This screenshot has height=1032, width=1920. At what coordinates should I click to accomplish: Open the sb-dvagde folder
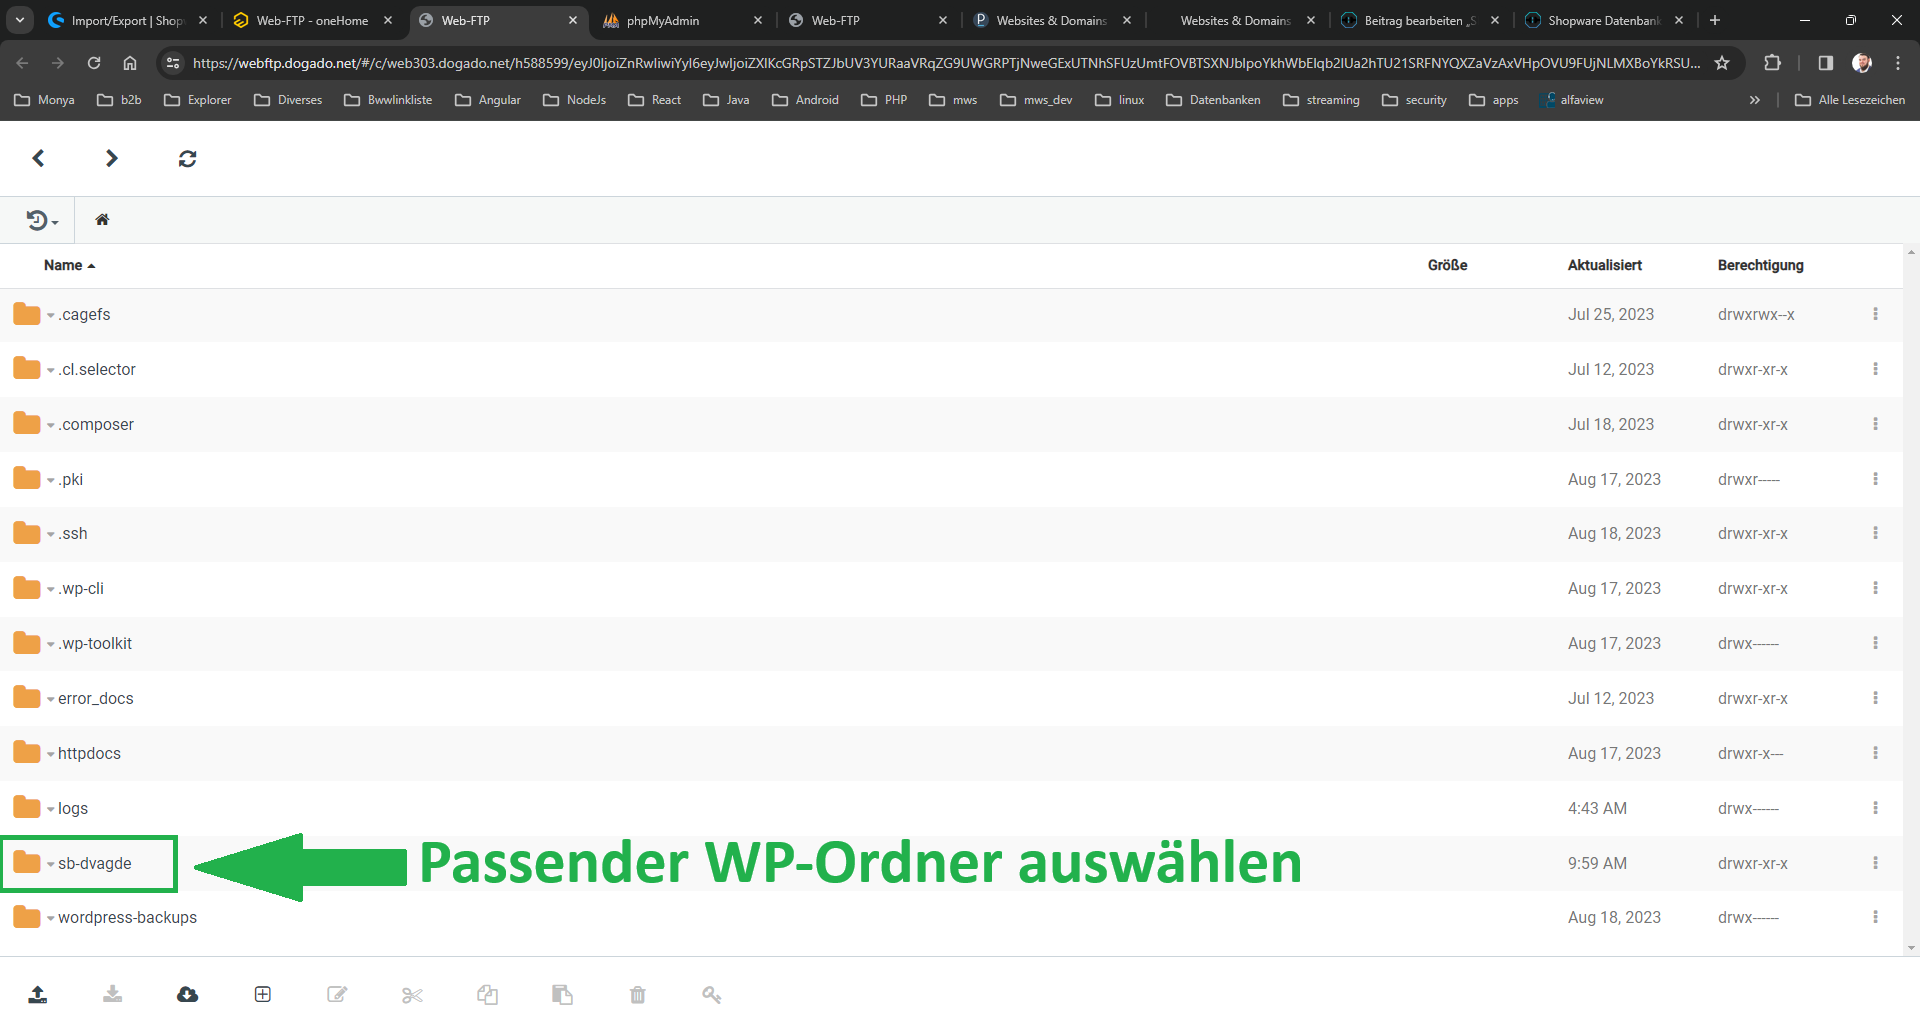(x=95, y=863)
